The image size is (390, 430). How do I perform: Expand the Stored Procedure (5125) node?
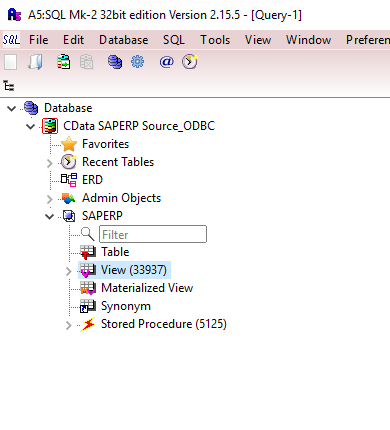pos(69,325)
